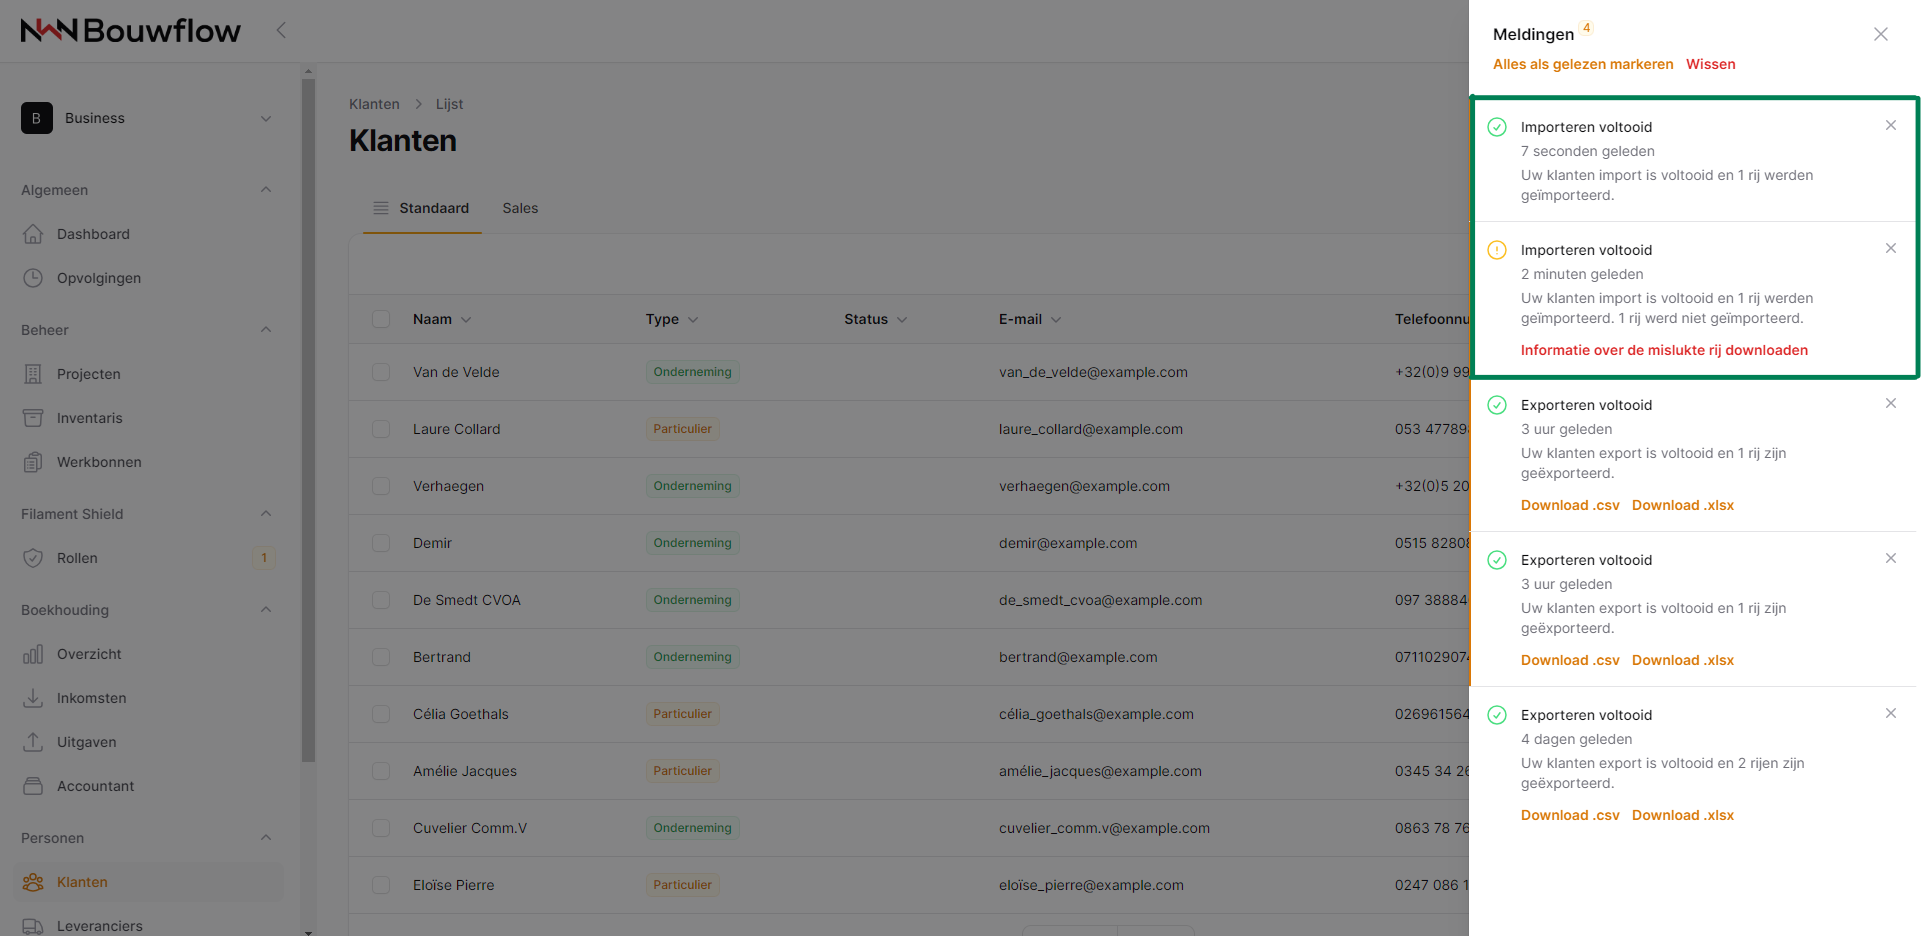Select the Célia Goethals row checkbox
This screenshot has height=936, width=1921.
381,714
